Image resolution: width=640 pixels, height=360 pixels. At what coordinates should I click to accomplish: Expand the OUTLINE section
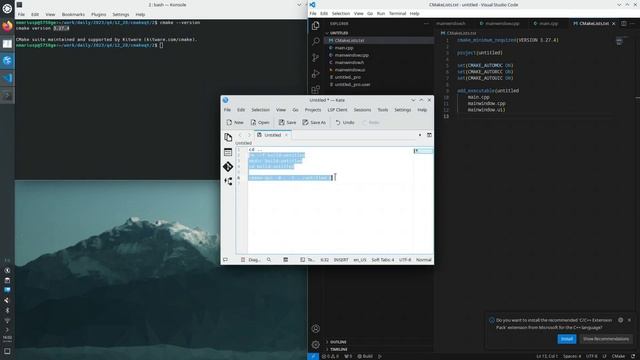(x=338, y=342)
